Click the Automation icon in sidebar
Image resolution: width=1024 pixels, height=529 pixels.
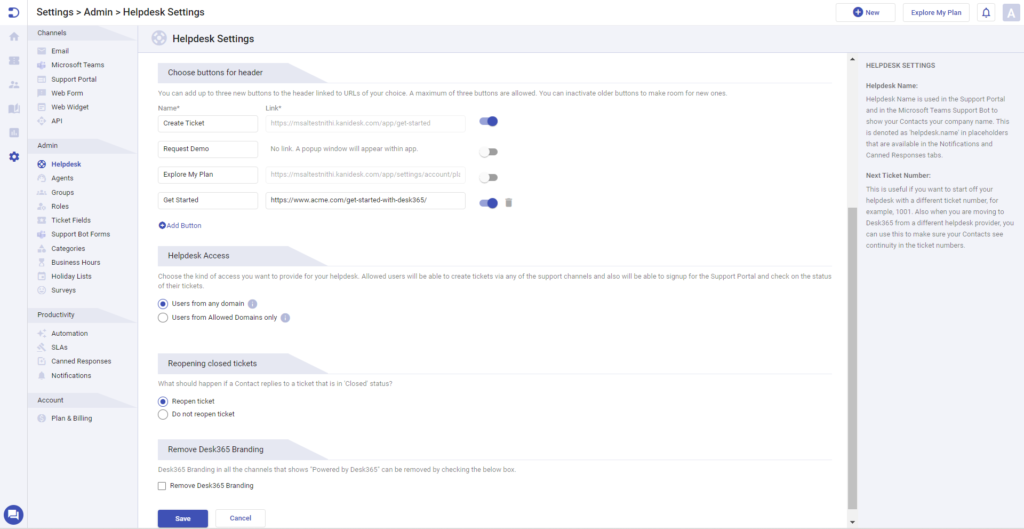[x=42, y=333]
